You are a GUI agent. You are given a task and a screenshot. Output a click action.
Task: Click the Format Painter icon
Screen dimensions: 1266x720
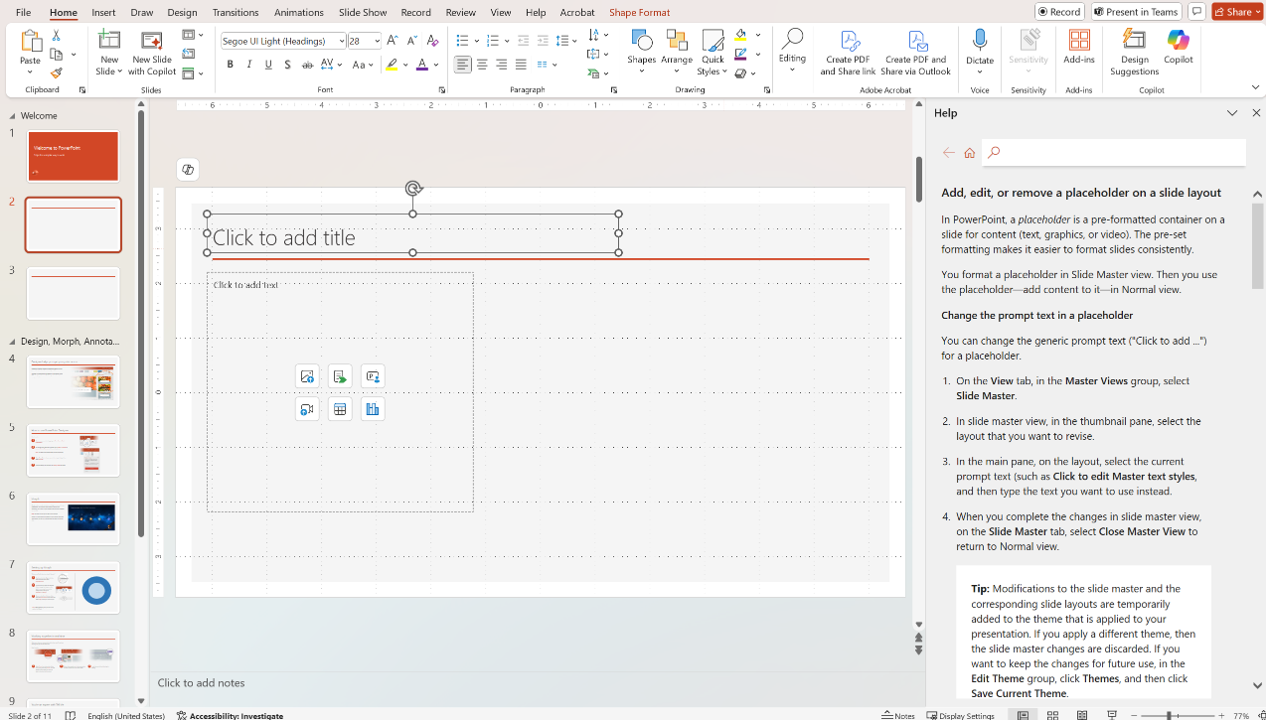[x=56, y=73]
